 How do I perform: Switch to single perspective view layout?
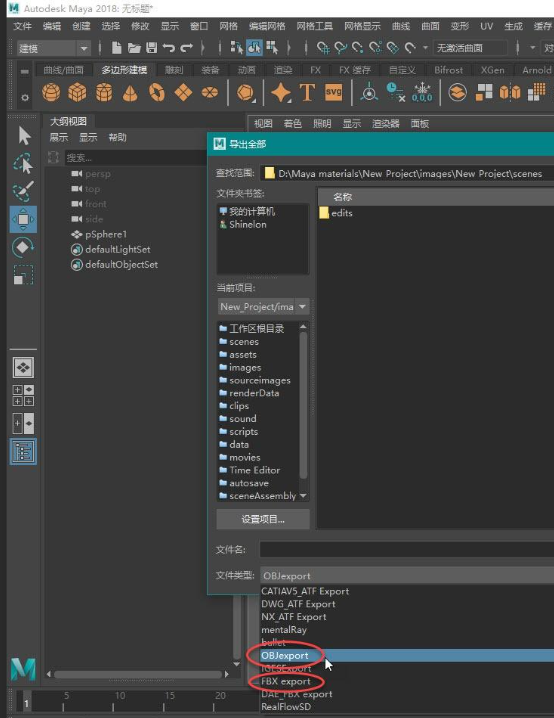pos(23,367)
